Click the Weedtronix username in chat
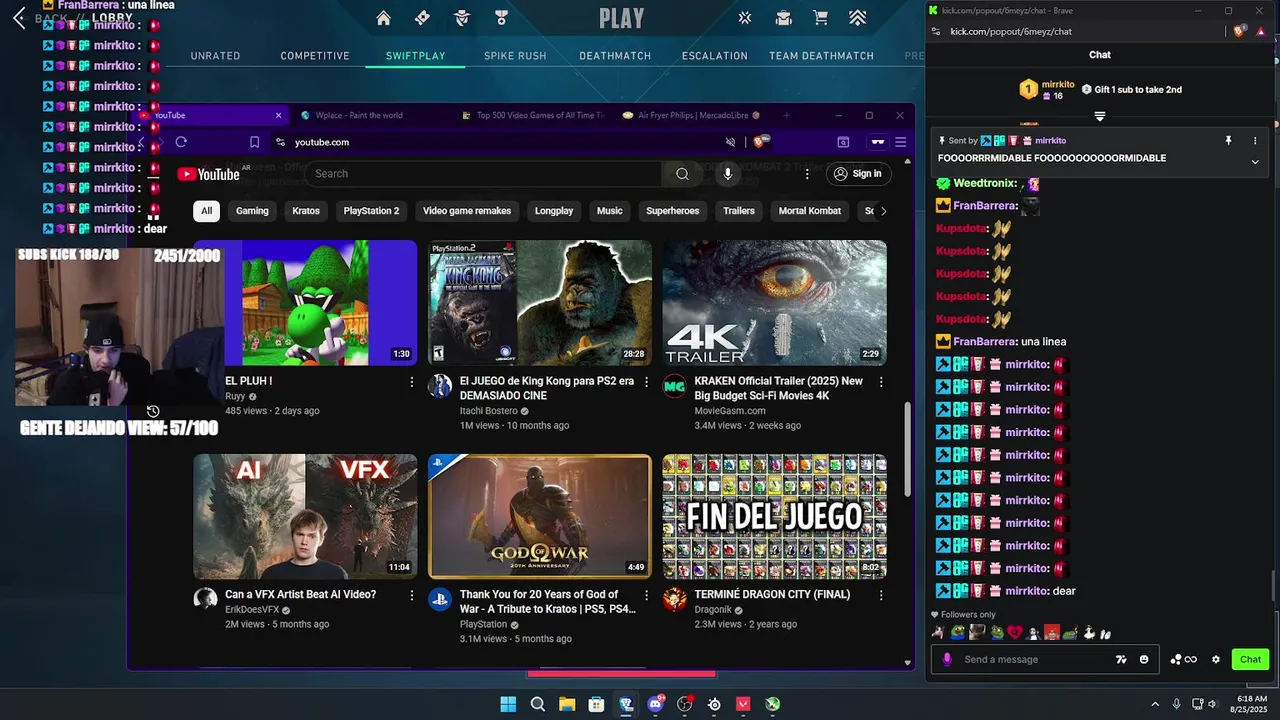 985,184
